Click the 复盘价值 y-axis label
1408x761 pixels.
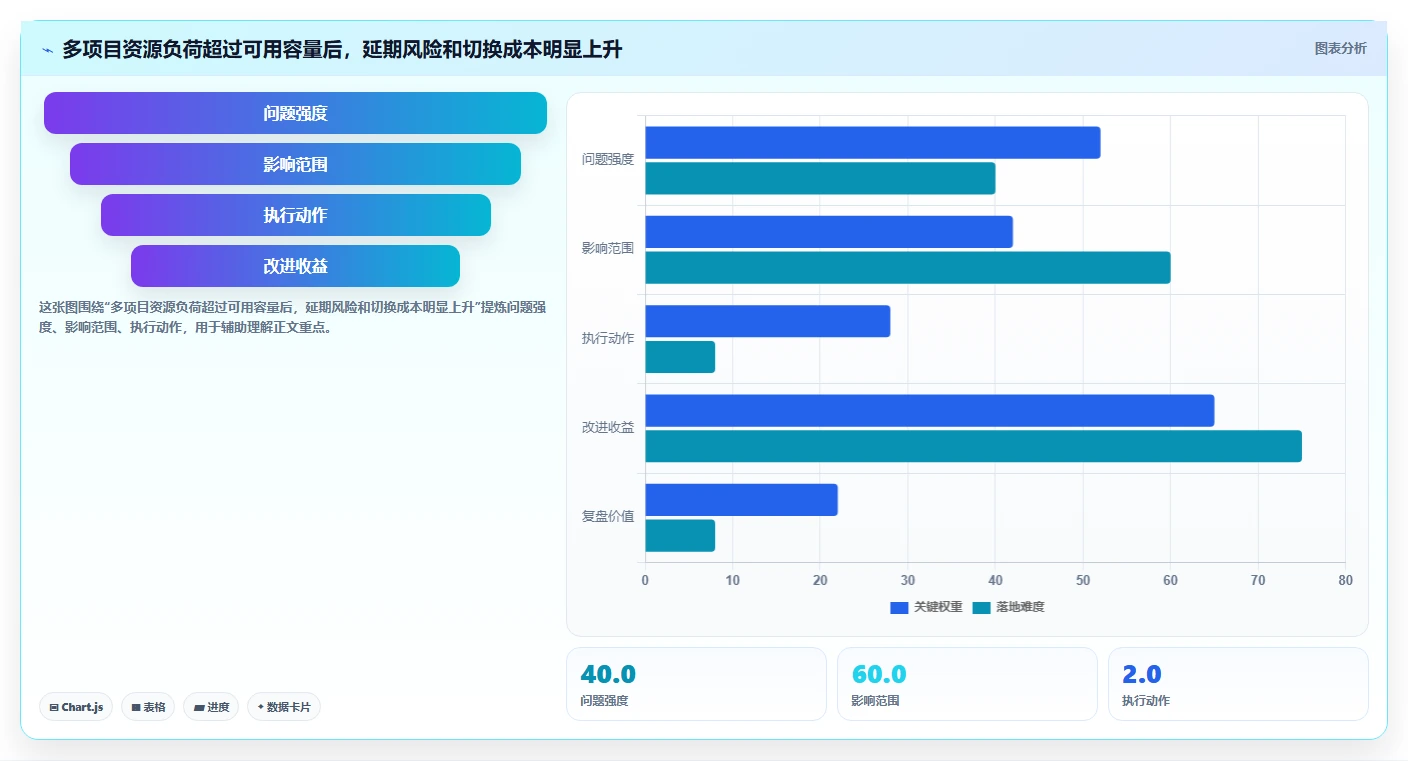click(608, 516)
